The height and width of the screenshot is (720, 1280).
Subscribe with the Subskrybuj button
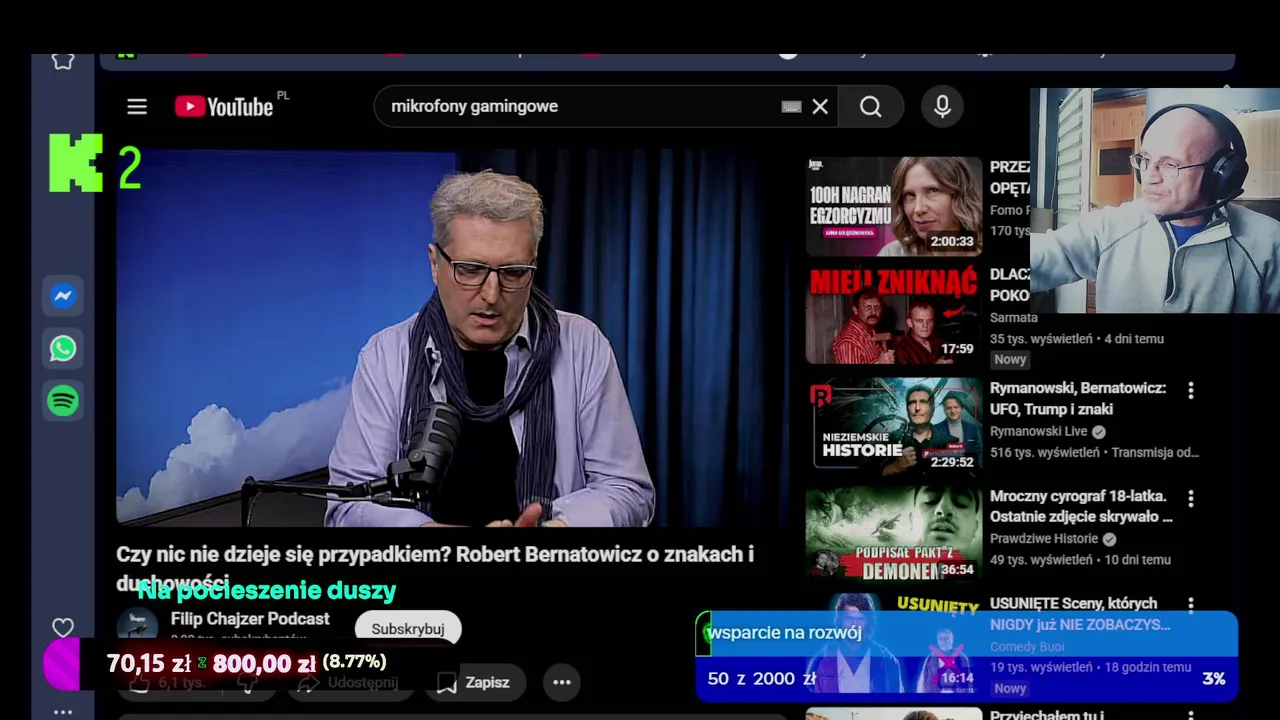click(x=408, y=629)
